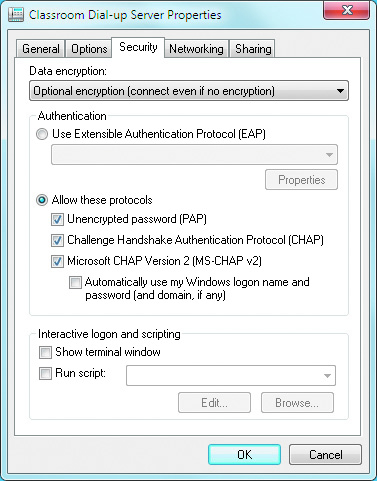Disable Challenge Handshake Authentication Protocol (CHAP)
Image resolution: width=378 pixels, height=481 pixels.
pyautogui.click(x=57, y=240)
